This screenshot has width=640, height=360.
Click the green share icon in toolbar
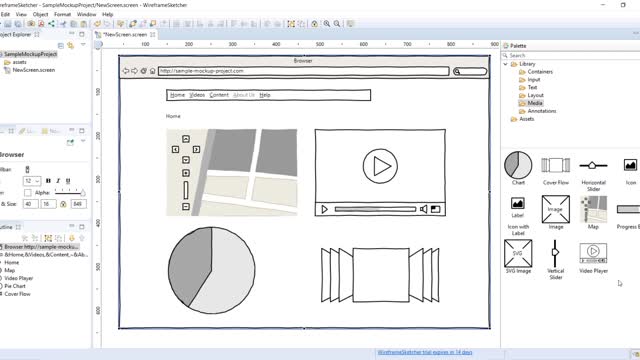coord(51,24)
